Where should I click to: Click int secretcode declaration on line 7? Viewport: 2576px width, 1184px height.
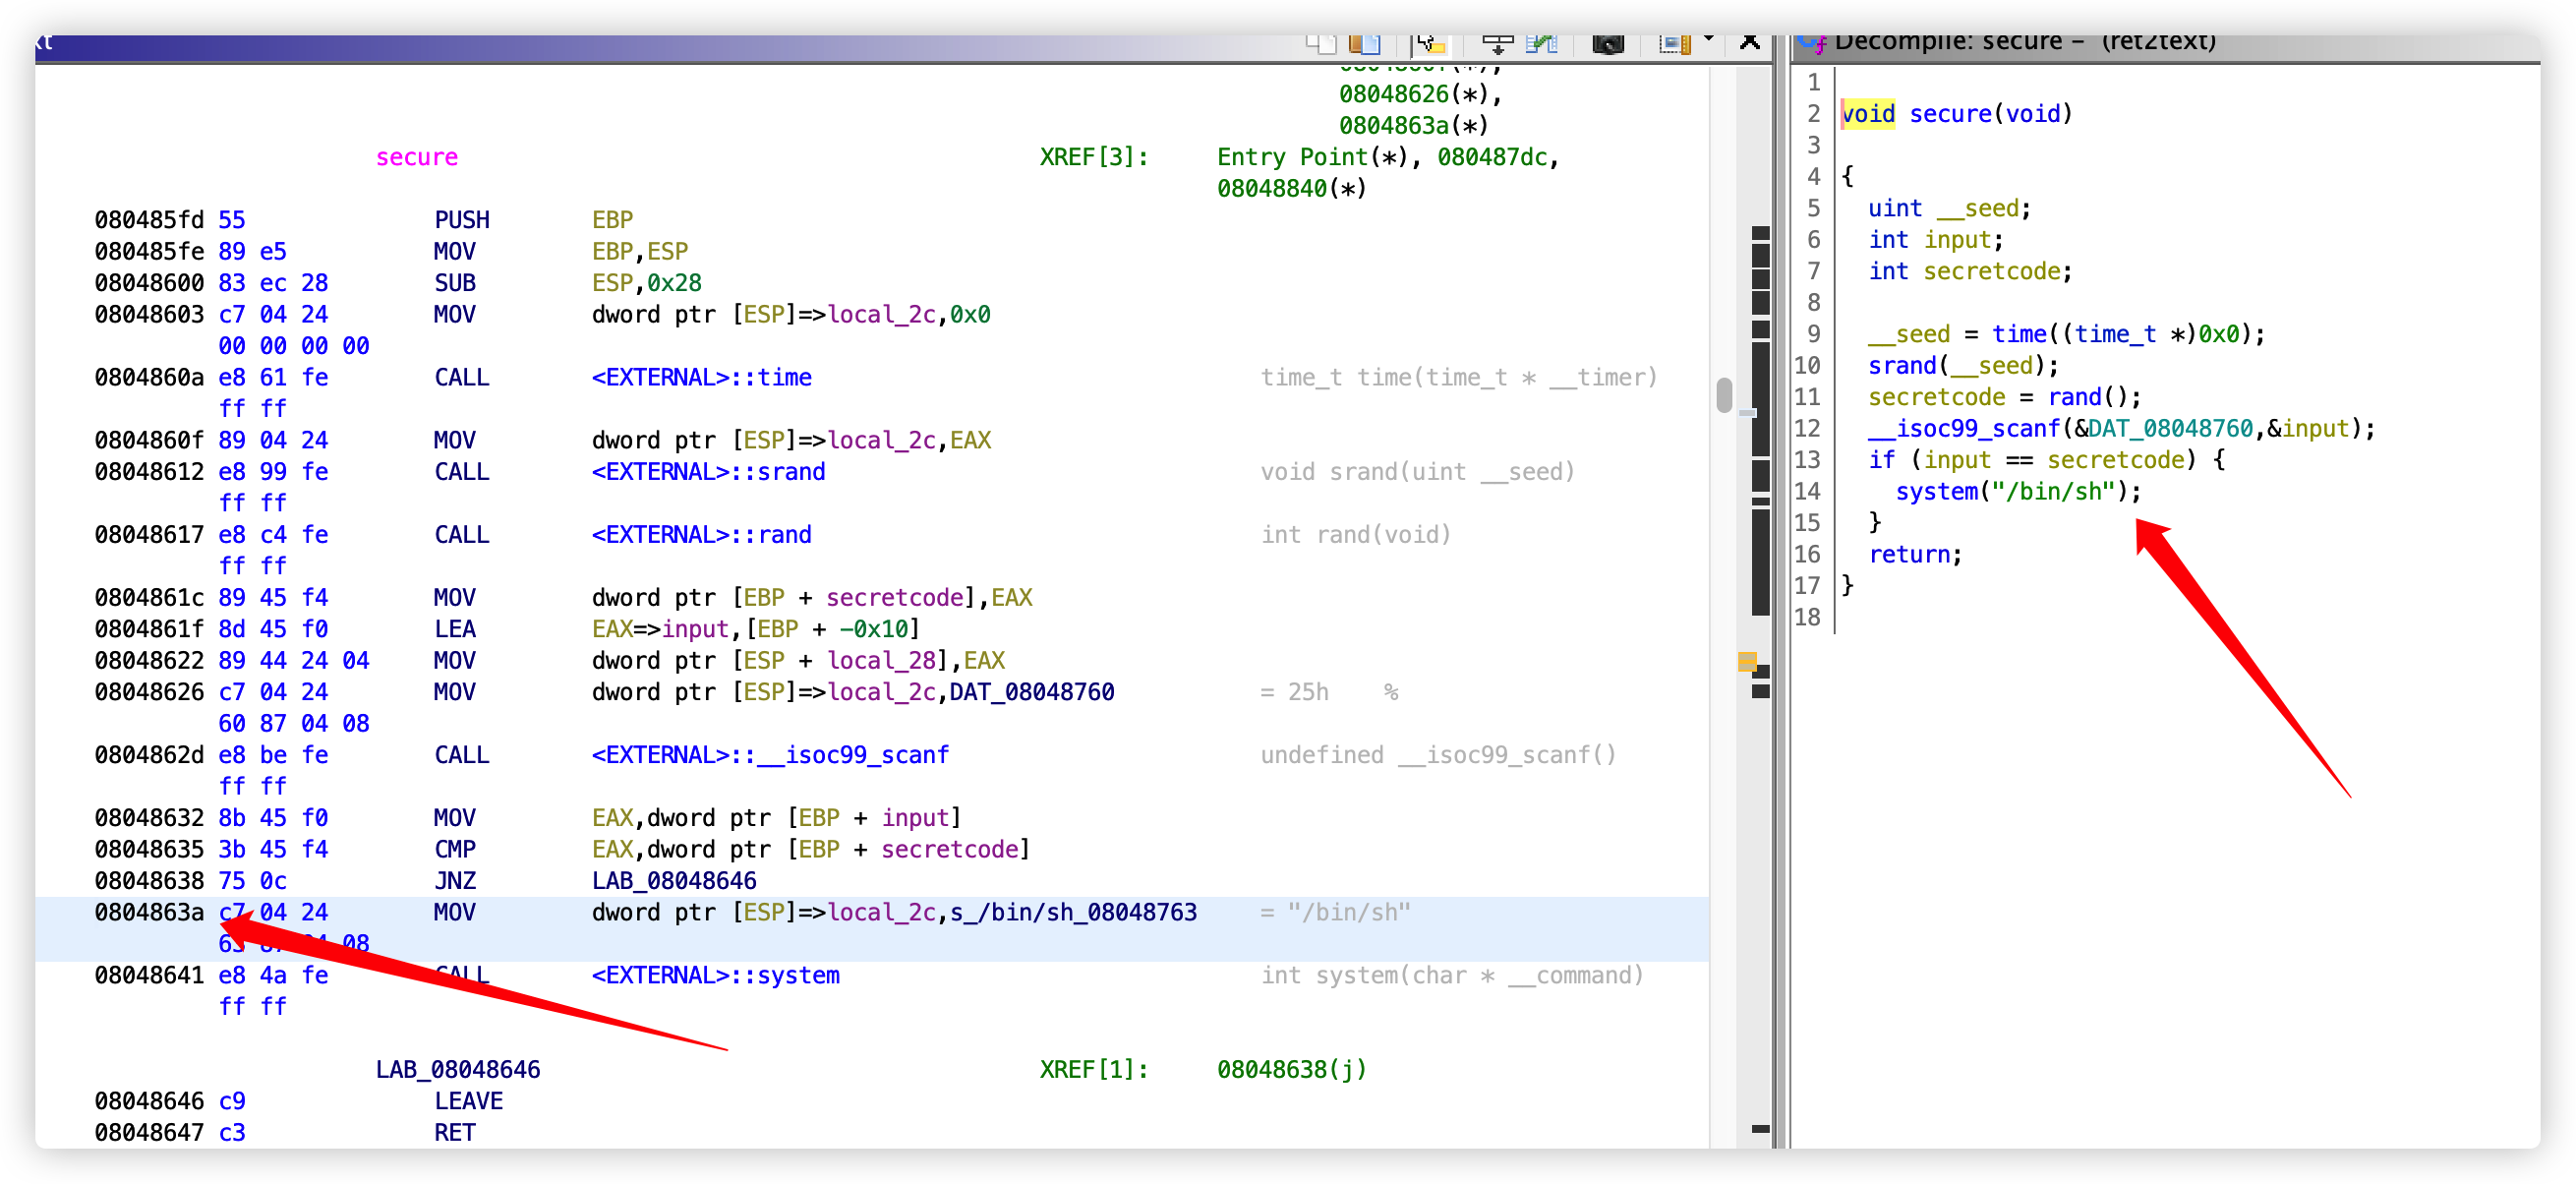click(1970, 271)
